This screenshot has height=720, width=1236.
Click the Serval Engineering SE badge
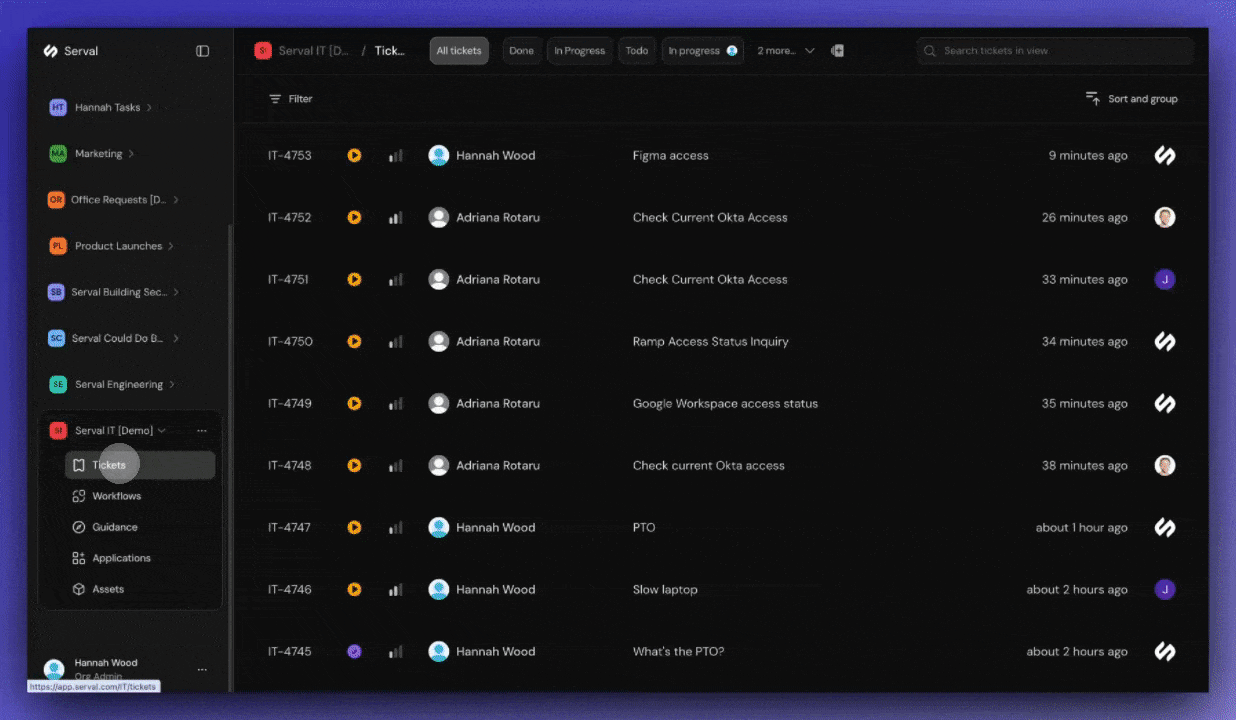click(x=58, y=385)
